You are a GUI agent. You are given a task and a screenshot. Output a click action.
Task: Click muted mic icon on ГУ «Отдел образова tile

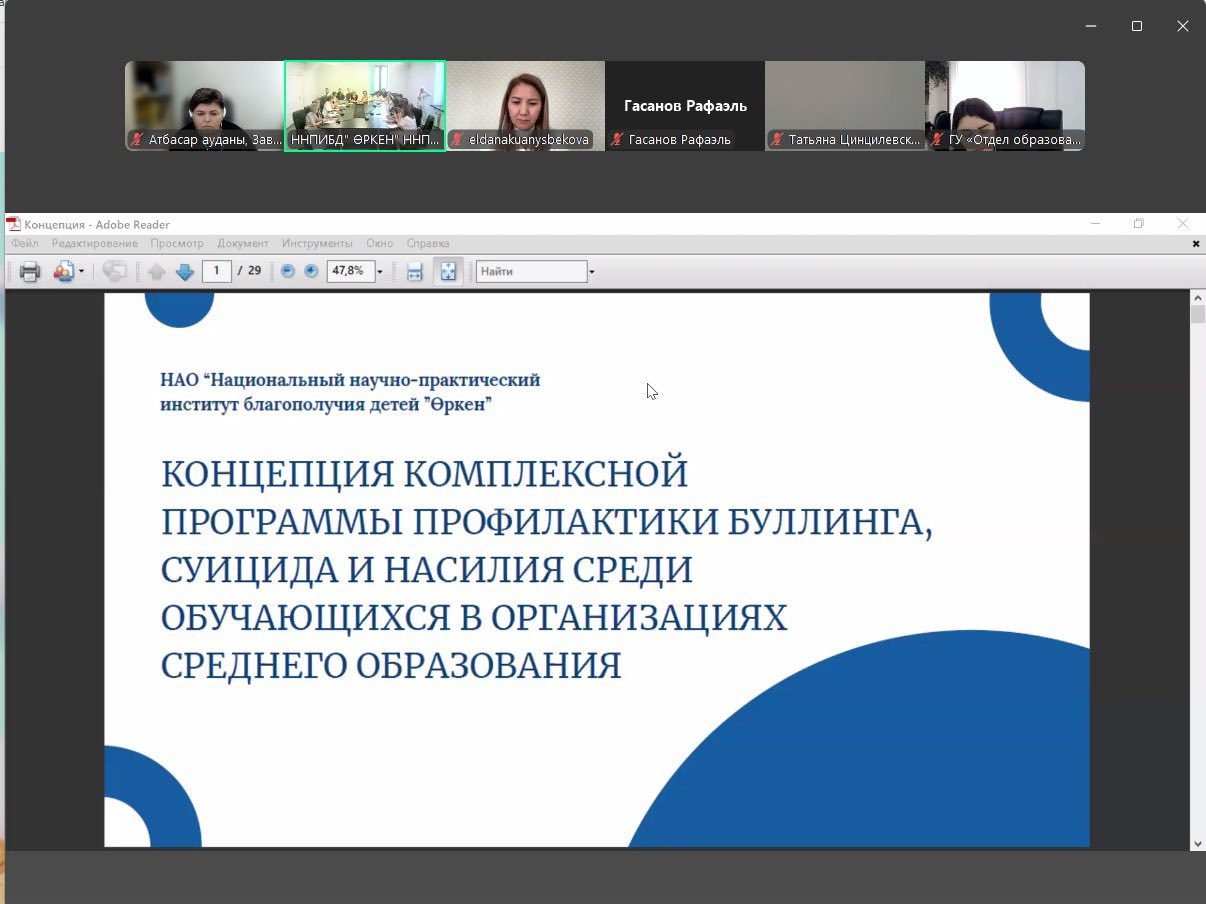point(937,140)
